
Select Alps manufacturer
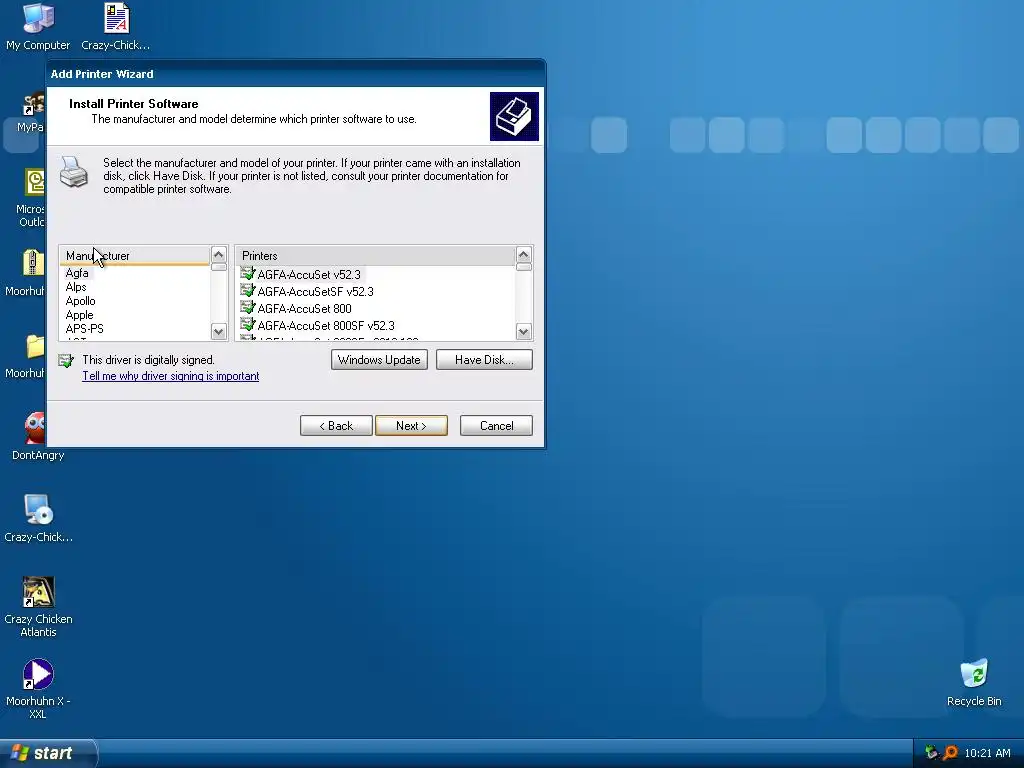[x=76, y=287]
